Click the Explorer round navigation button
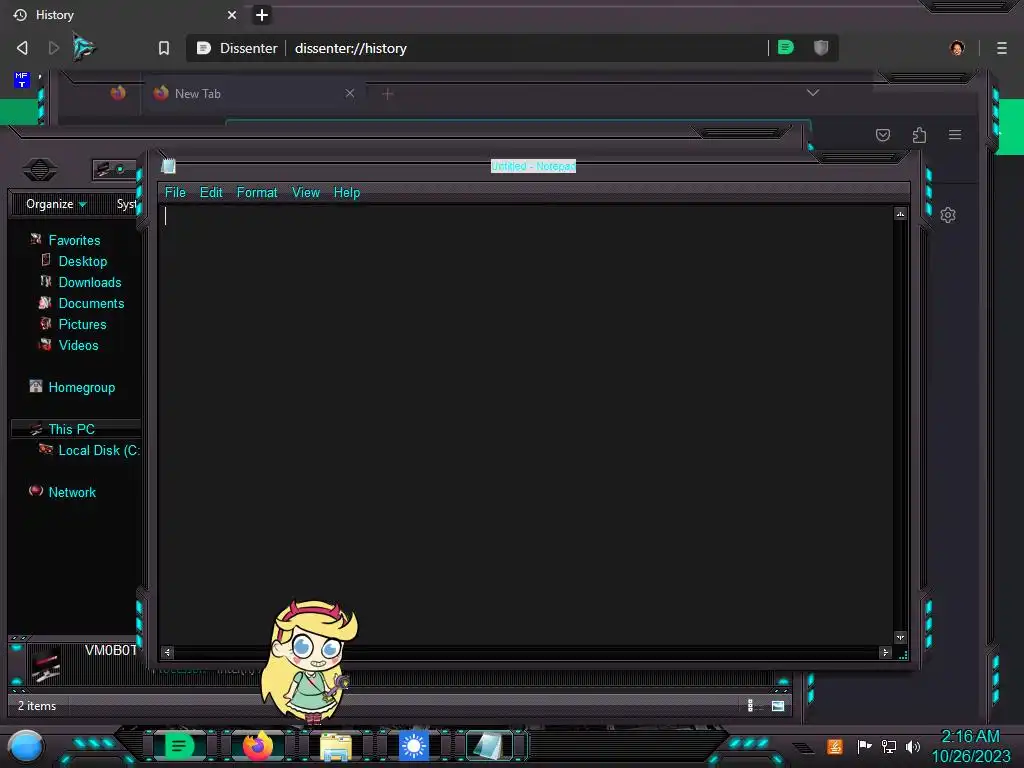The height and width of the screenshot is (768, 1024). (x=40, y=170)
